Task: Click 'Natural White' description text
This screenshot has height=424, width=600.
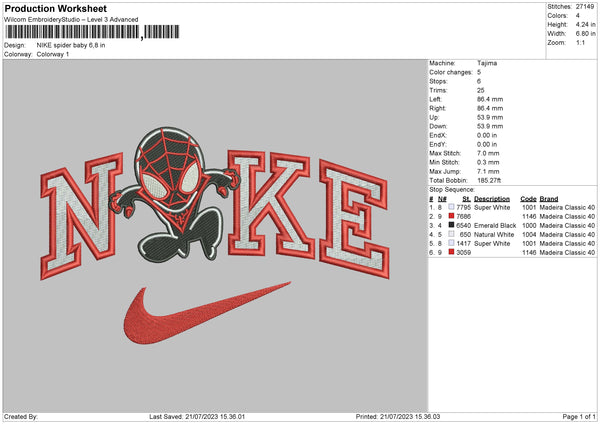Action: [494, 235]
